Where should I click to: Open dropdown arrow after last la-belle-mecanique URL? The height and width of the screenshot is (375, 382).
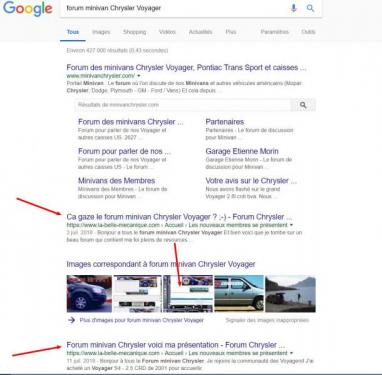point(292,353)
